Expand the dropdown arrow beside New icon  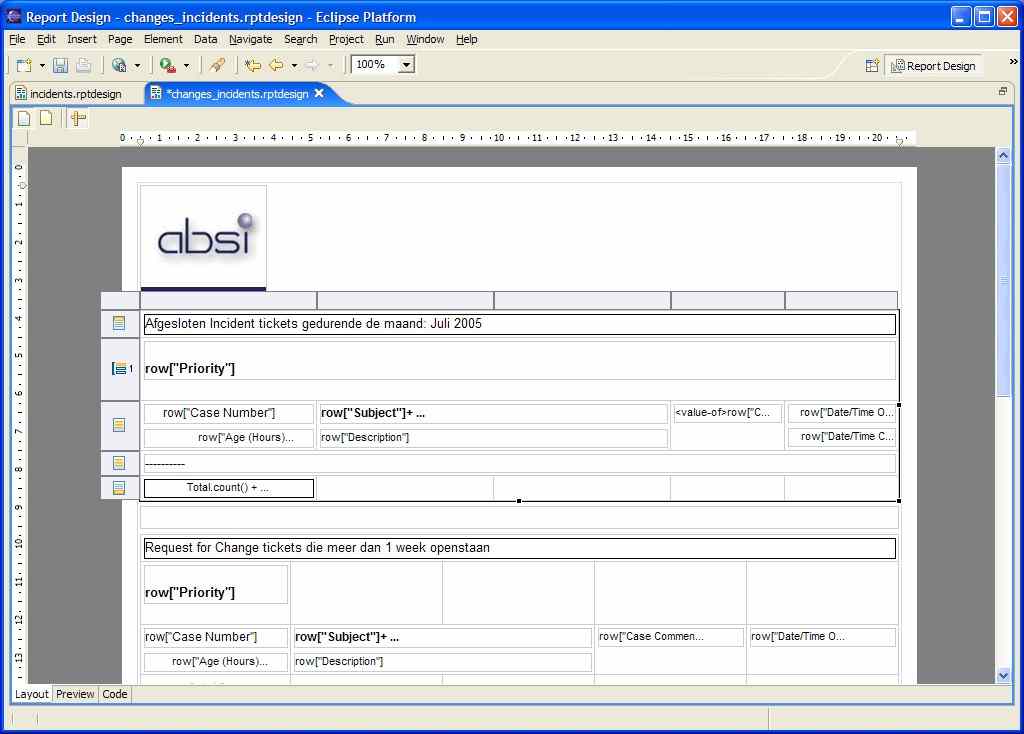tap(42, 66)
